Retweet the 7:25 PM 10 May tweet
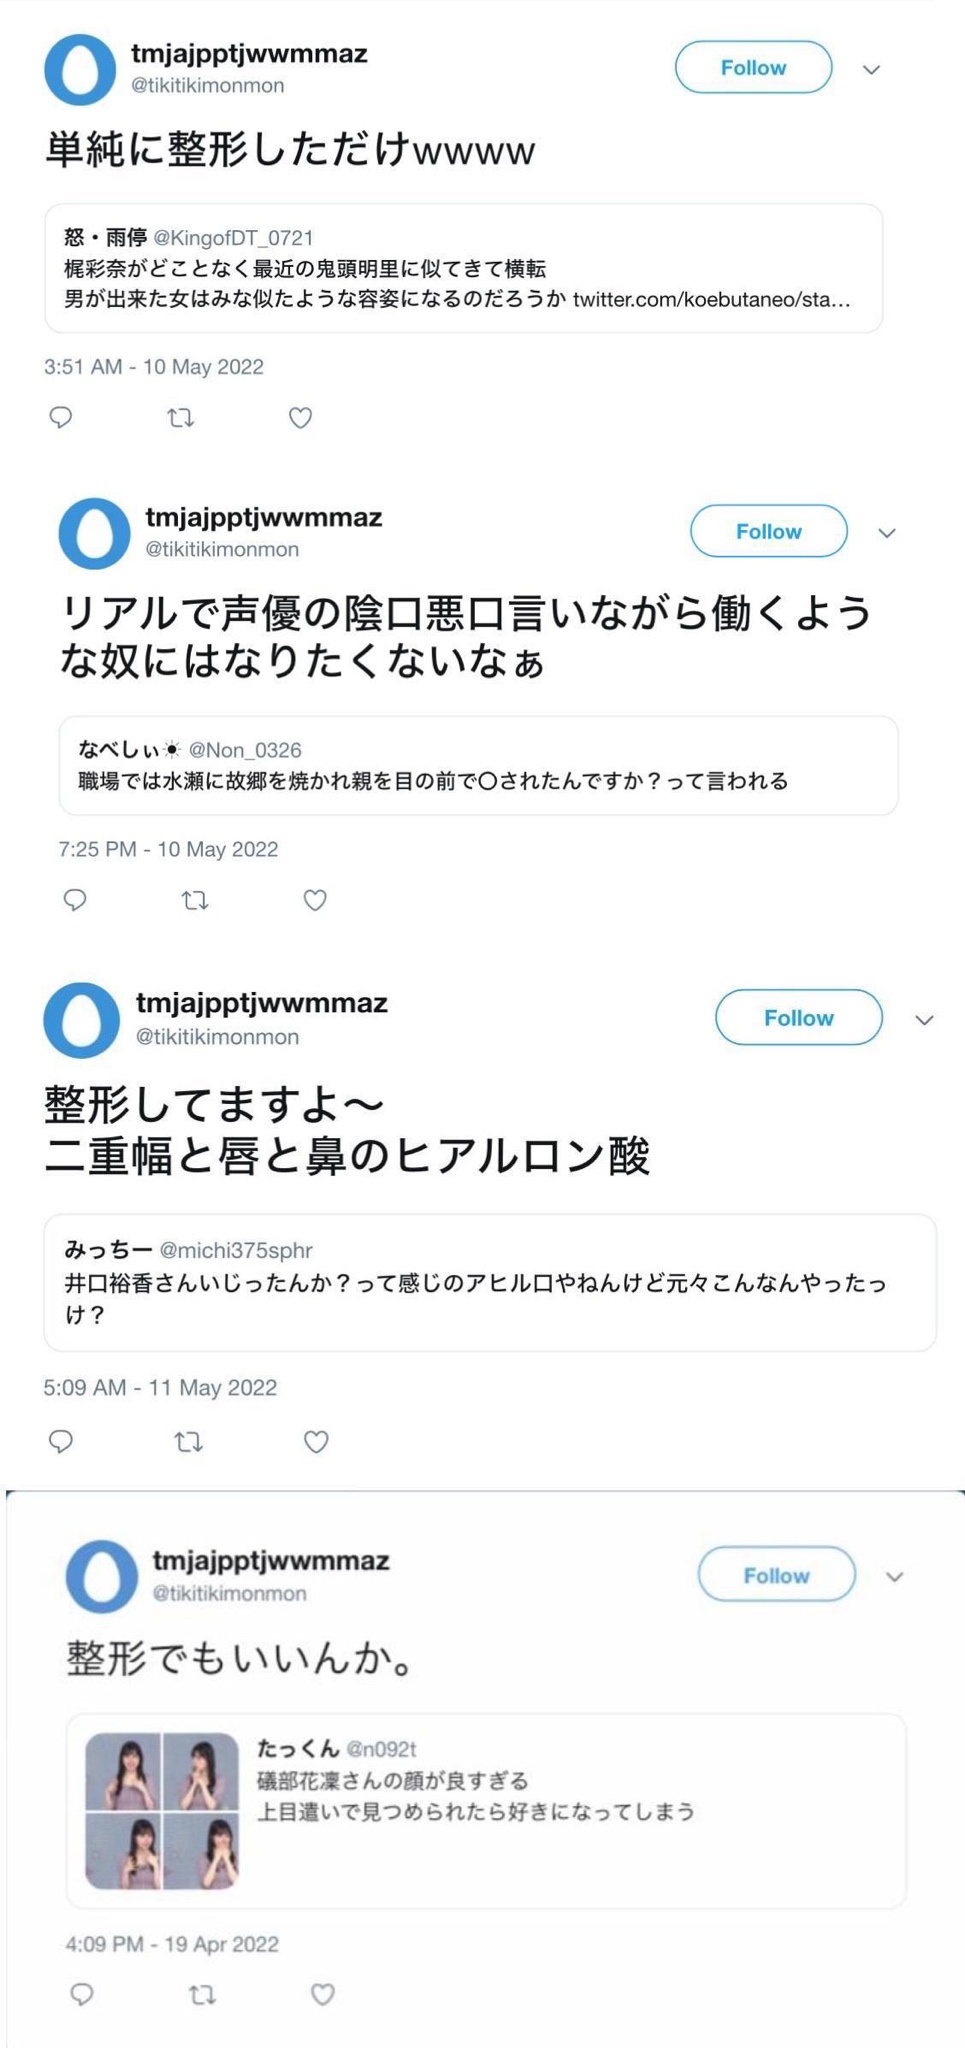Screen dimensions: 965x2048 click(x=195, y=900)
